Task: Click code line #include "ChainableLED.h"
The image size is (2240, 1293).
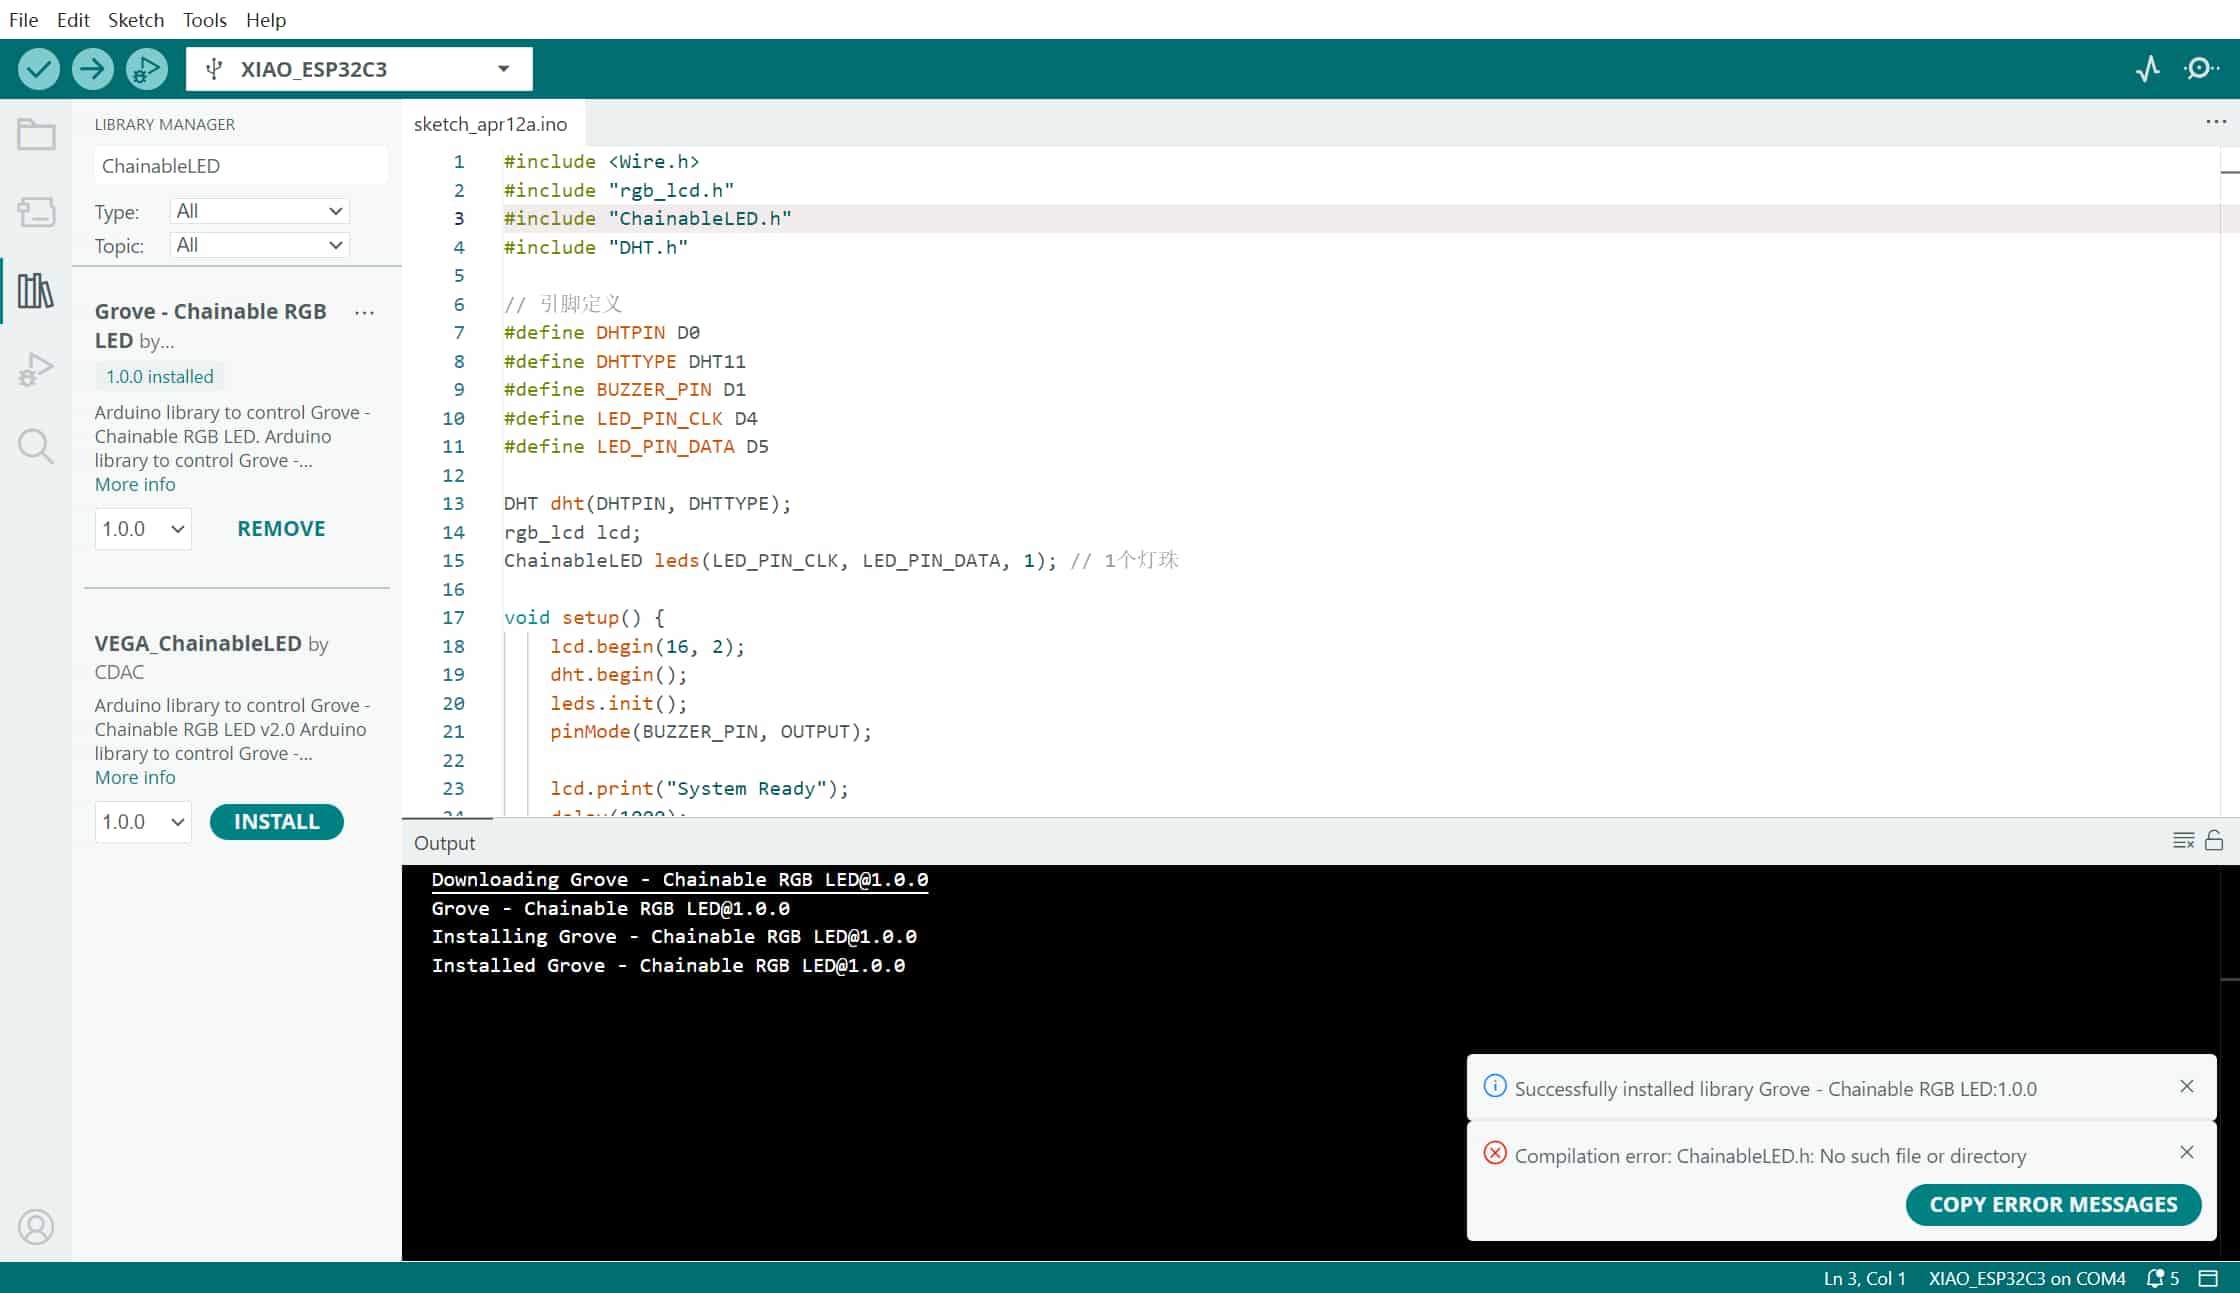Action: [x=647, y=218]
